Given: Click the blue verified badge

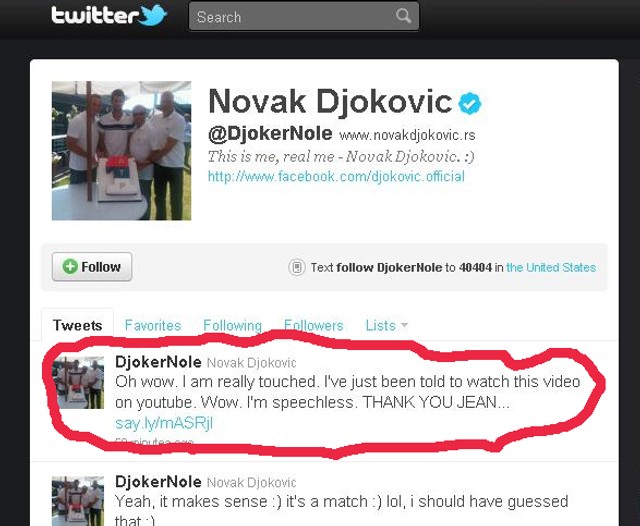Looking at the screenshot, I should click(x=470, y=103).
